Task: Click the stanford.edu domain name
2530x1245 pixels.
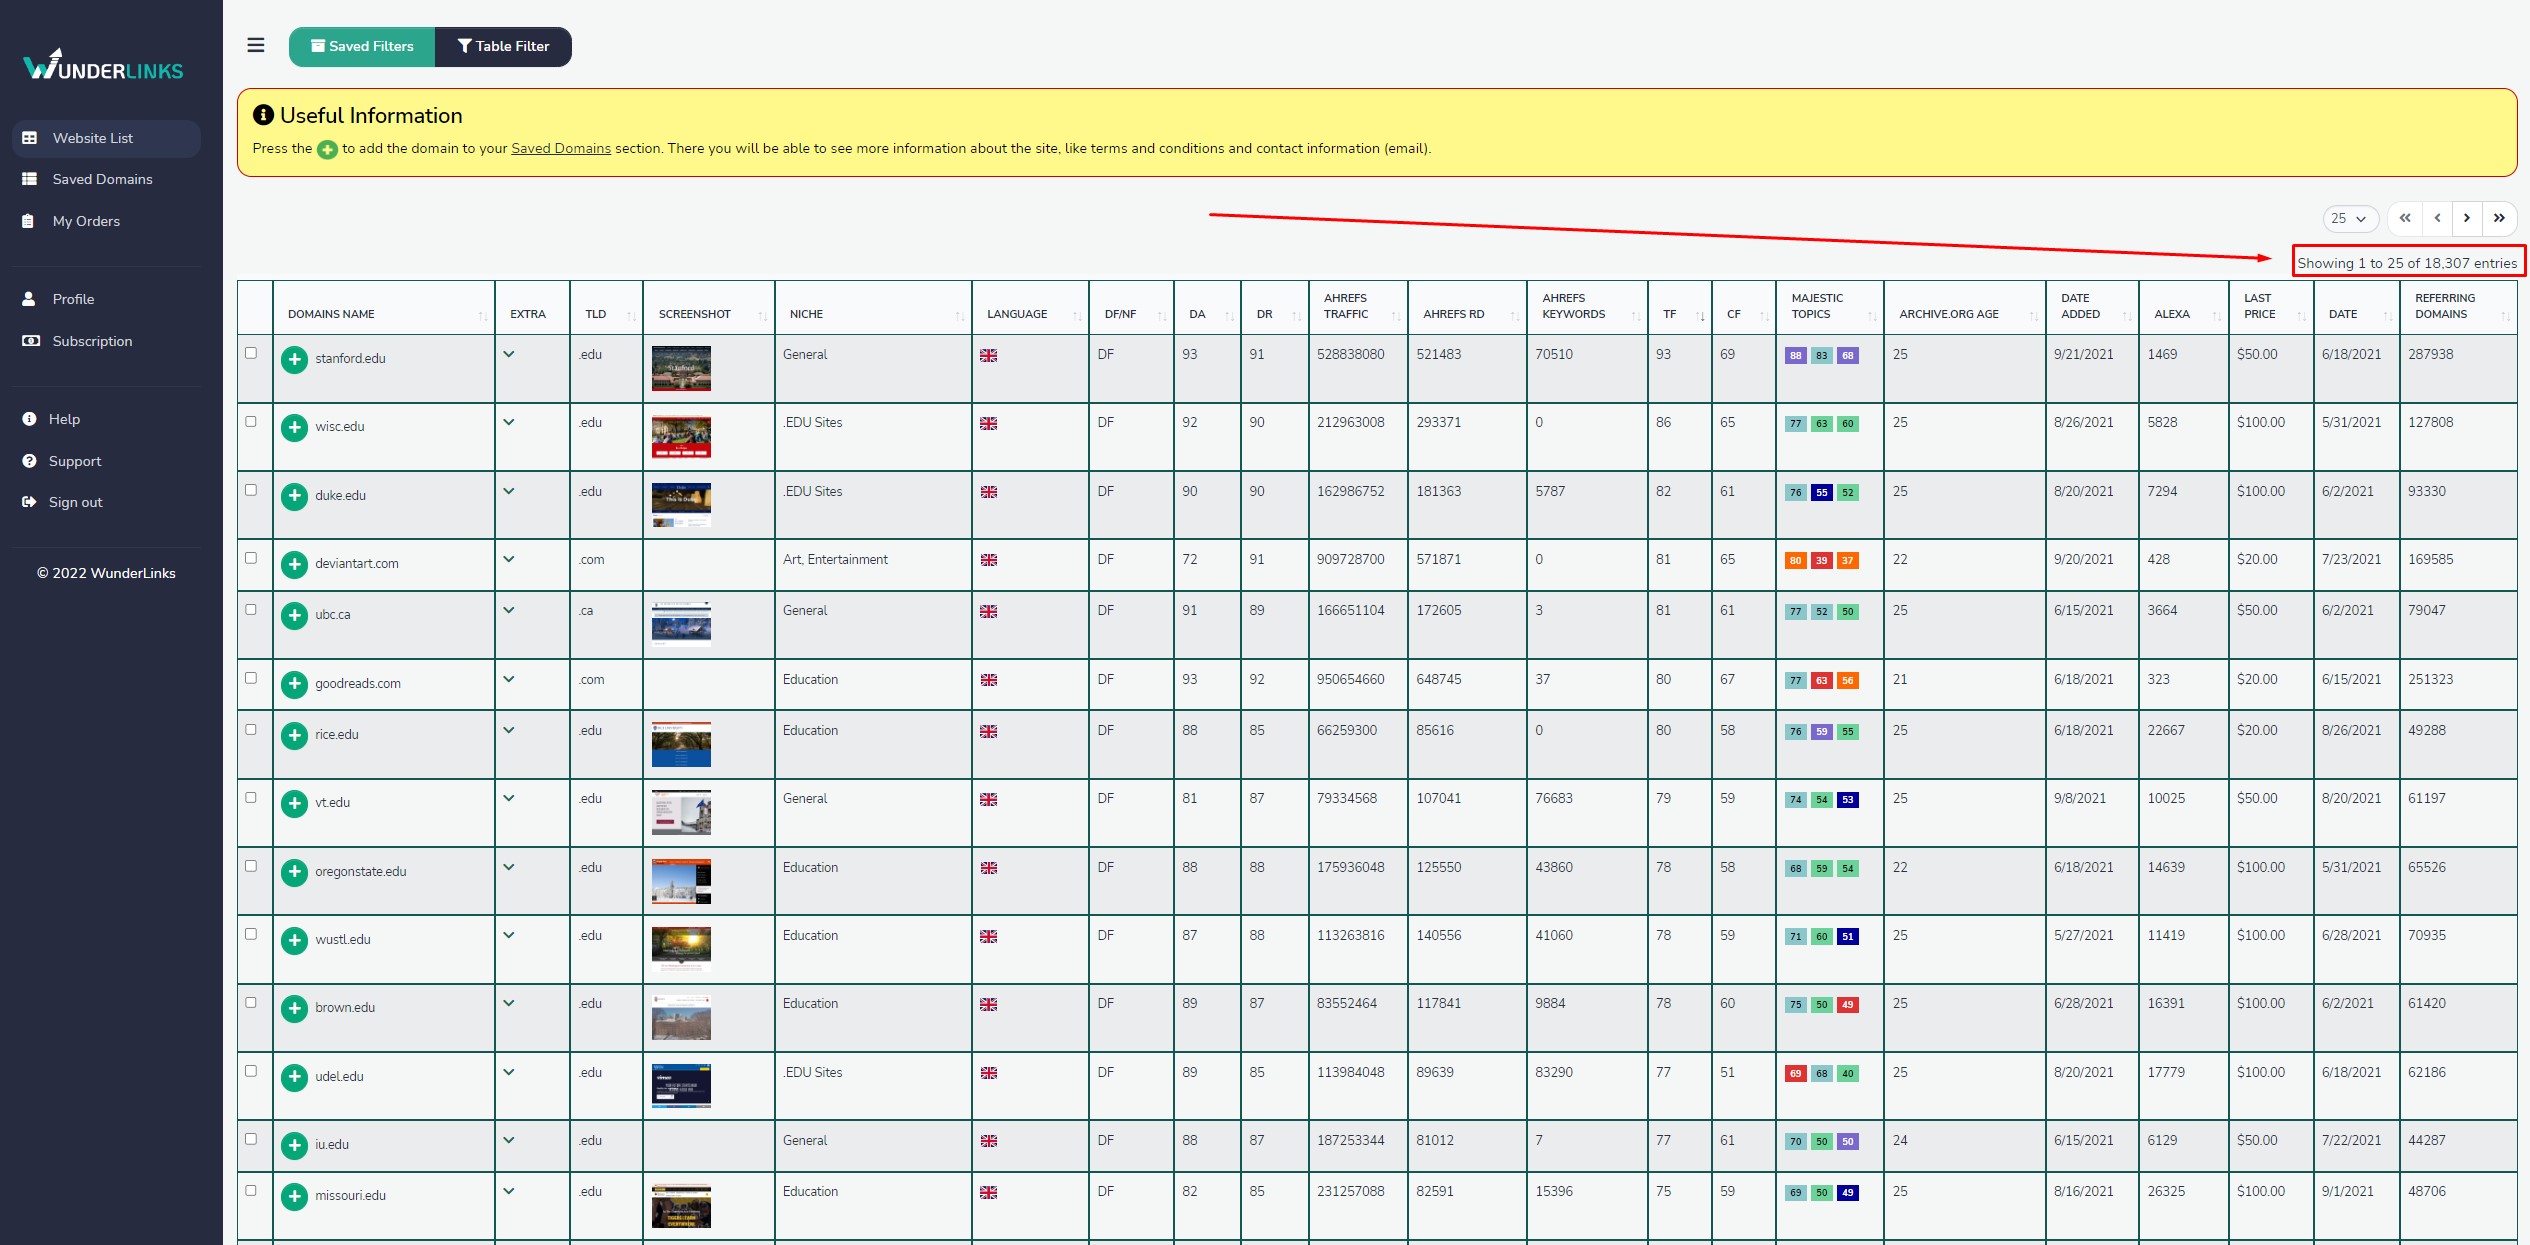Action: click(x=350, y=358)
